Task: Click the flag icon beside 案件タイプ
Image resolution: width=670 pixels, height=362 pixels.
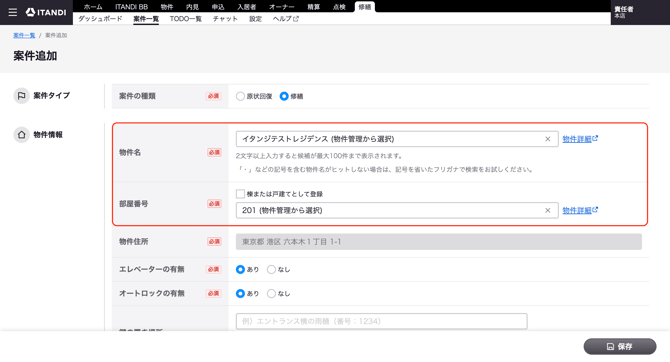Action: [21, 96]
